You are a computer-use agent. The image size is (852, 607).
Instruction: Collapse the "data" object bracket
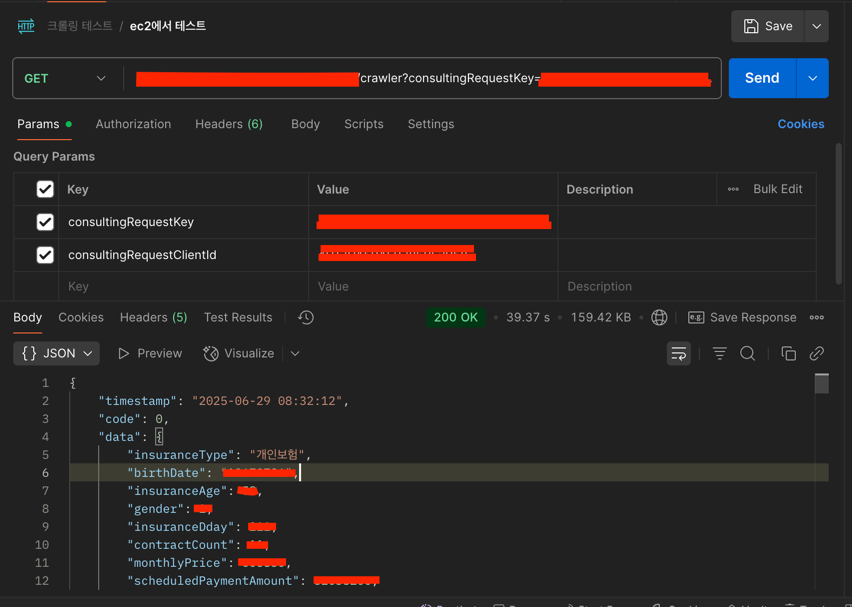[x=159, y=437]
